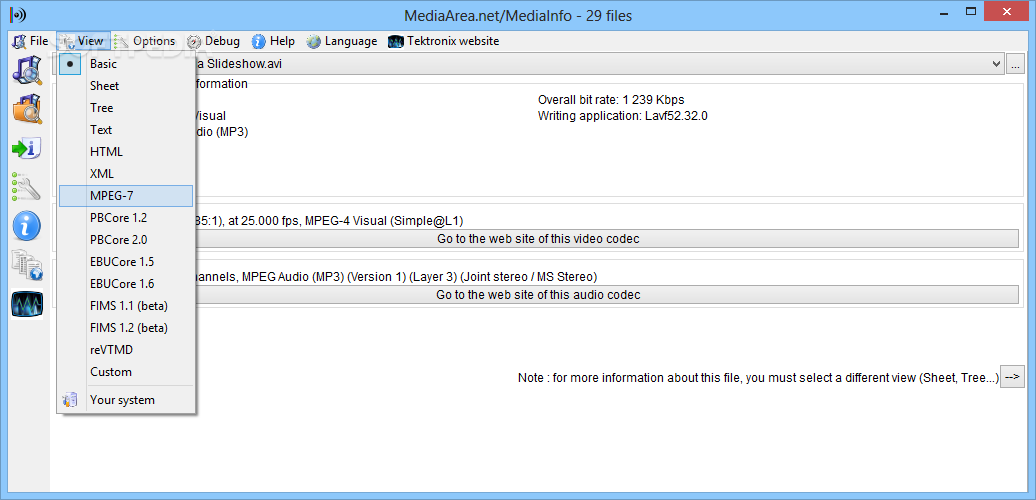Open the Help menu
This screenshot has height=500, width=1036.
click(x=274, y=41)
